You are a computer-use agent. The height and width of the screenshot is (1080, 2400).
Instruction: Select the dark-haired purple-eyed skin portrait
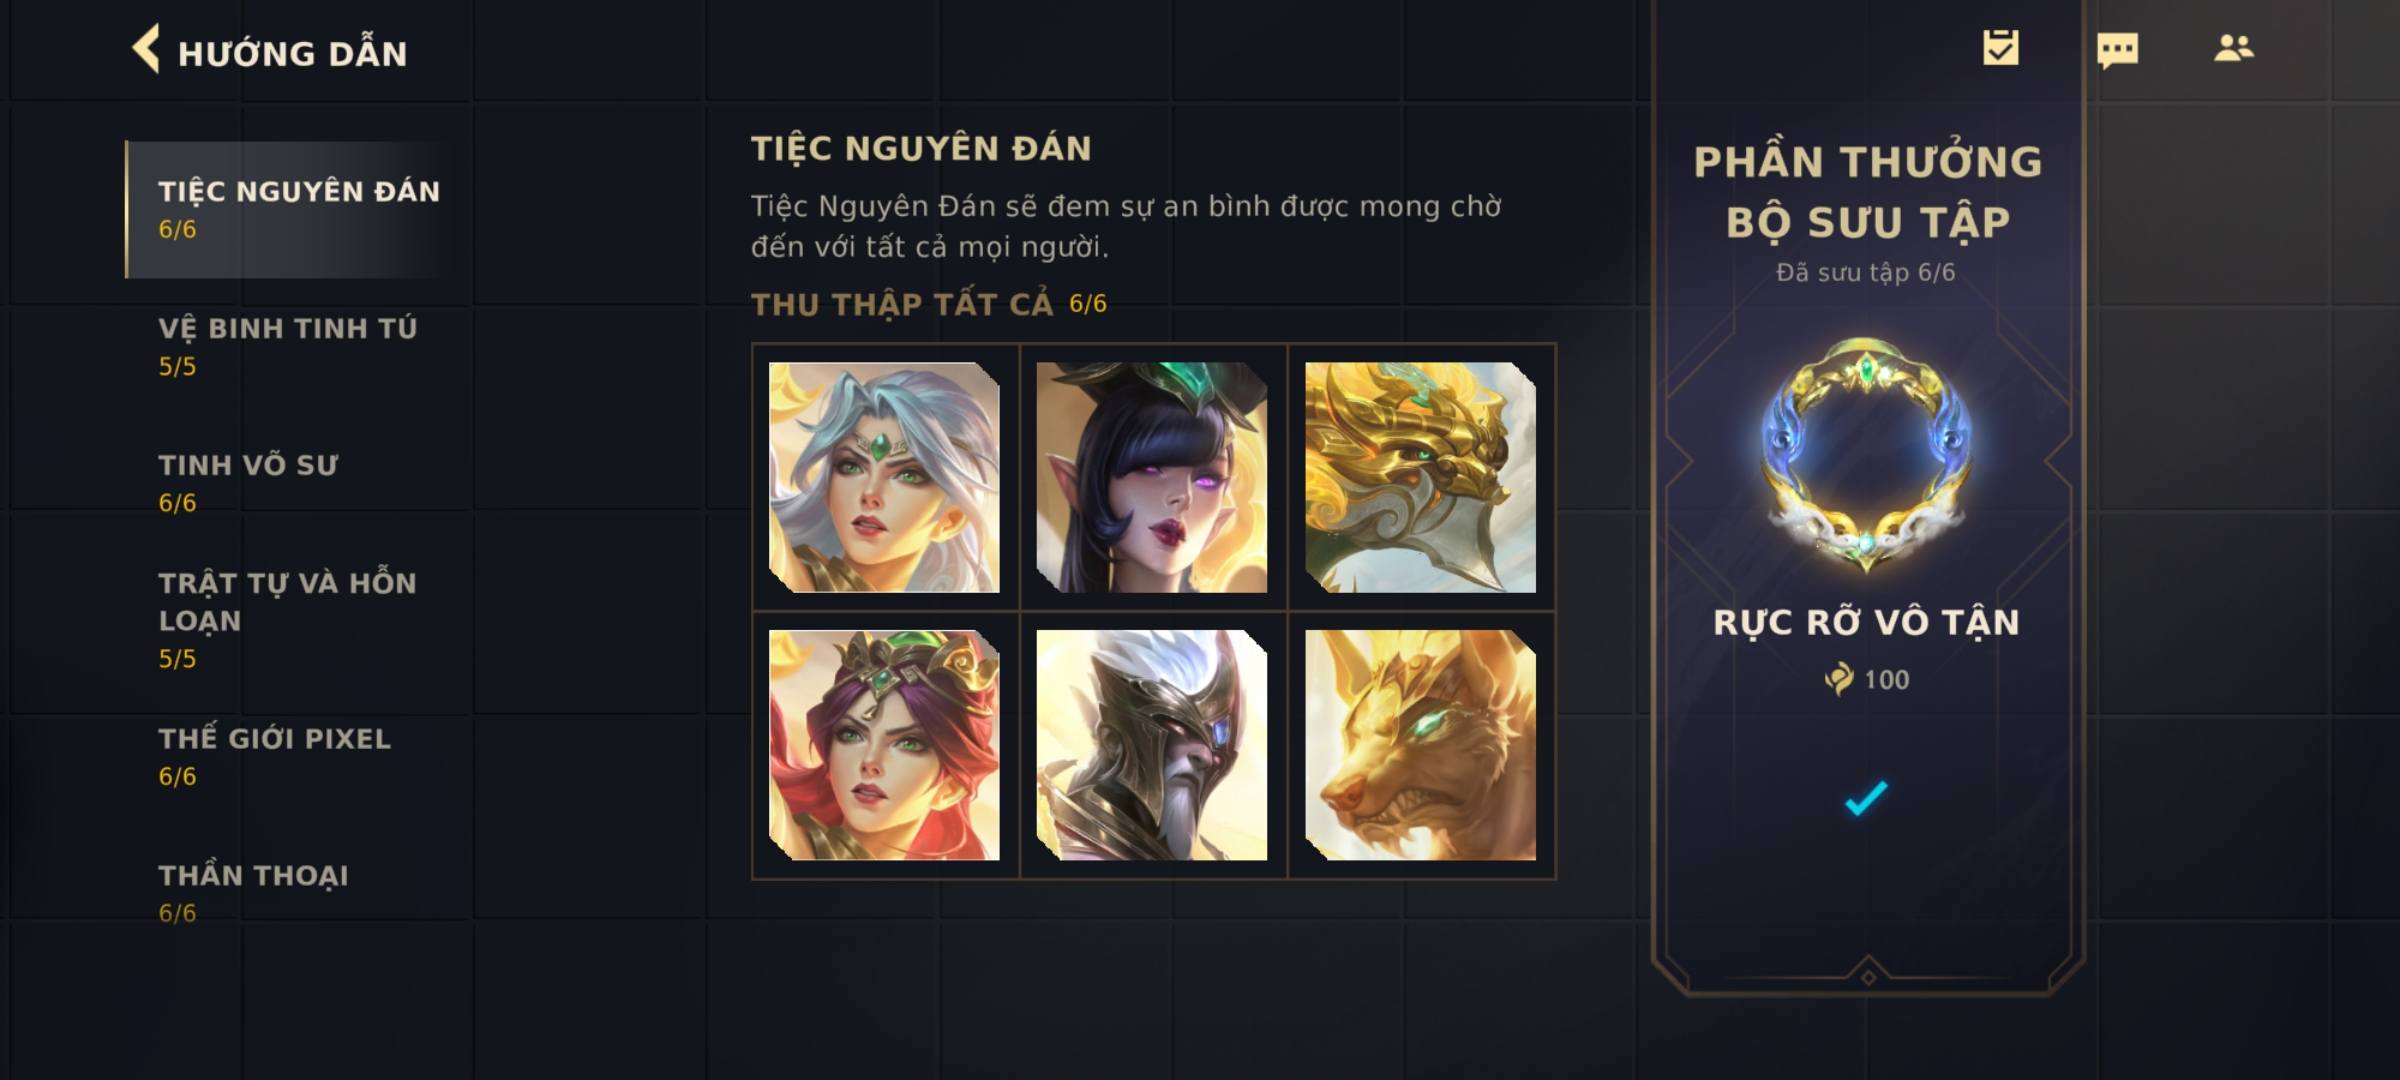click(1152, 477)
